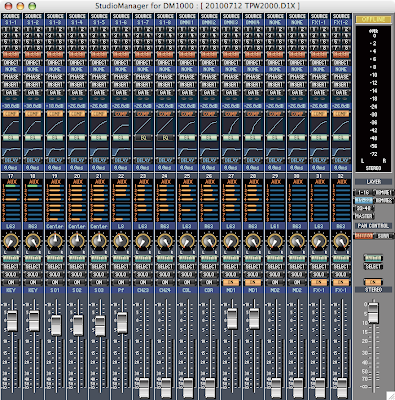The height and width of the screenshot is (400, 395).
Task: Switch to the 33-48 layer
Action: [364, 208]
